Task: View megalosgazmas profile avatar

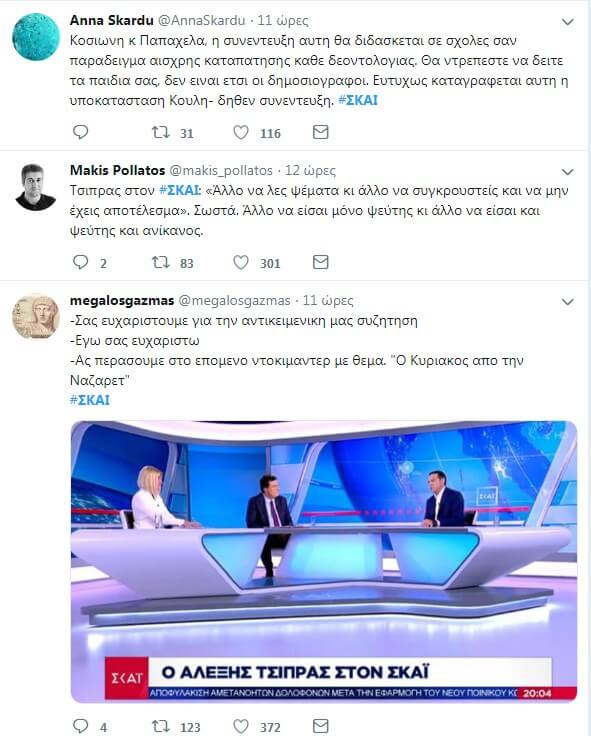Action: (36, 317)
